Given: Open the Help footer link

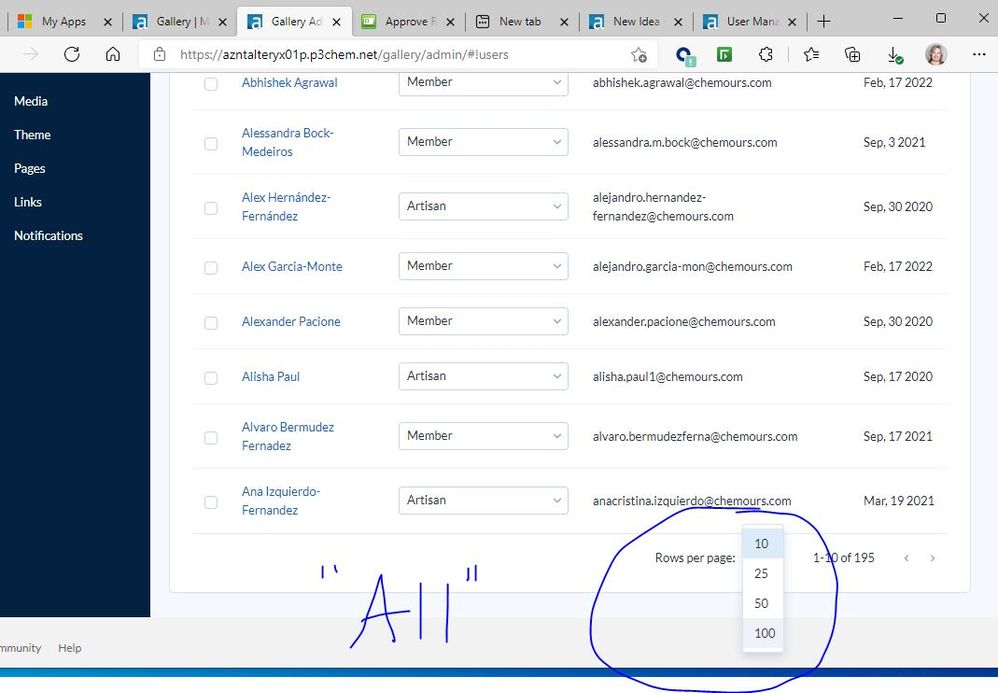Looking at the screenshot, I should click(x=70, y=648).
